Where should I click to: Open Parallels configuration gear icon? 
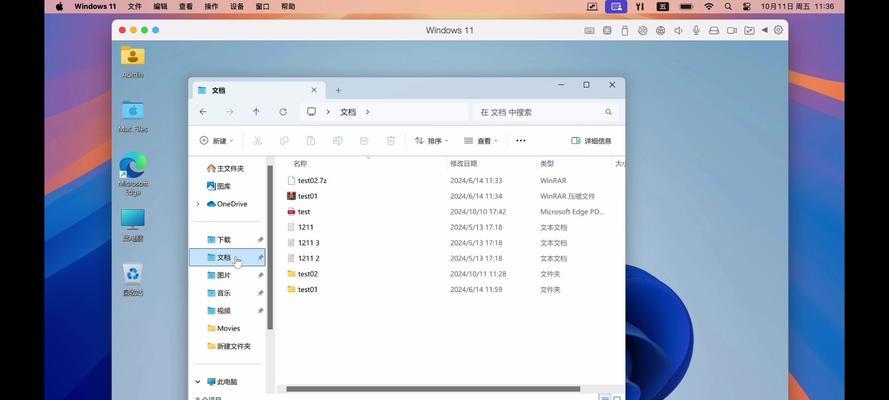pos(778,30)
